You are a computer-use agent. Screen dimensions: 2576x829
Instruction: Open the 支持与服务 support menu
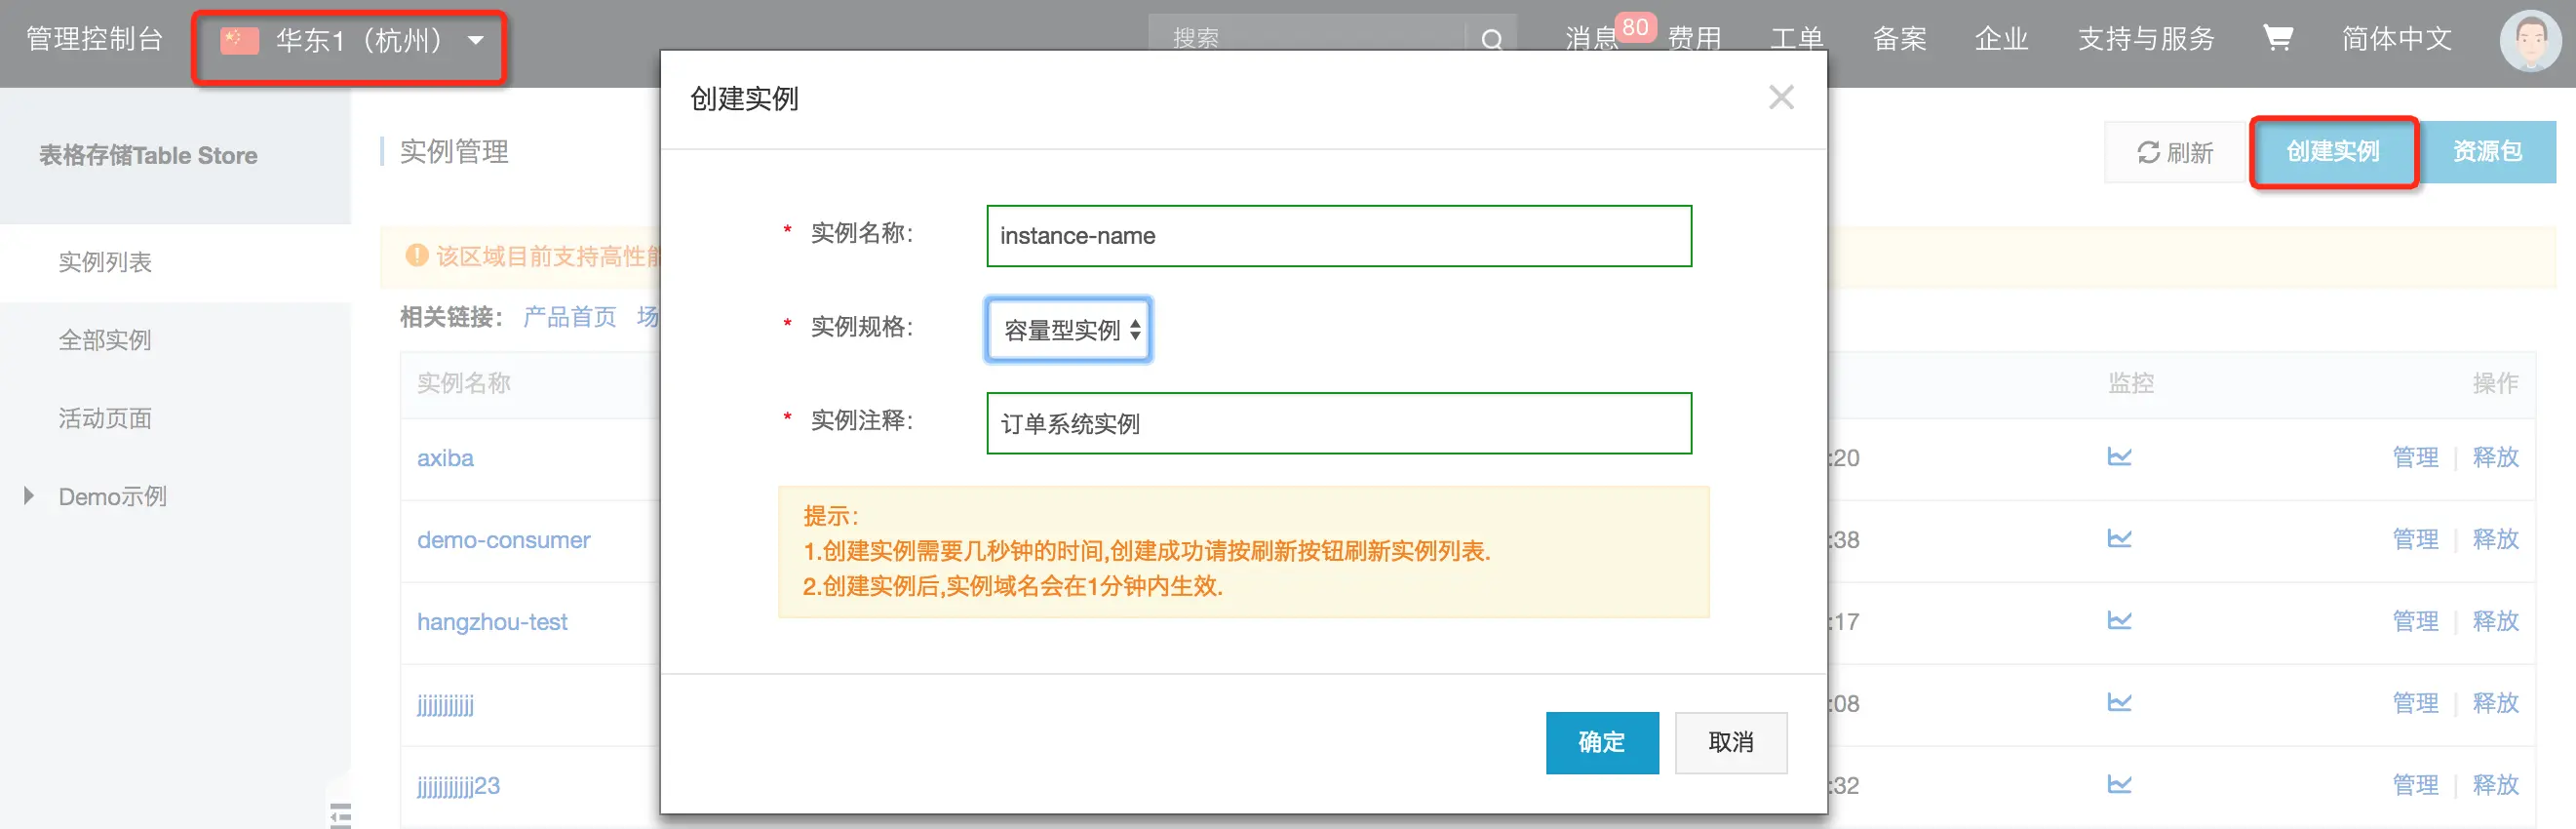pyautogui.click(x=2145, y=39)
